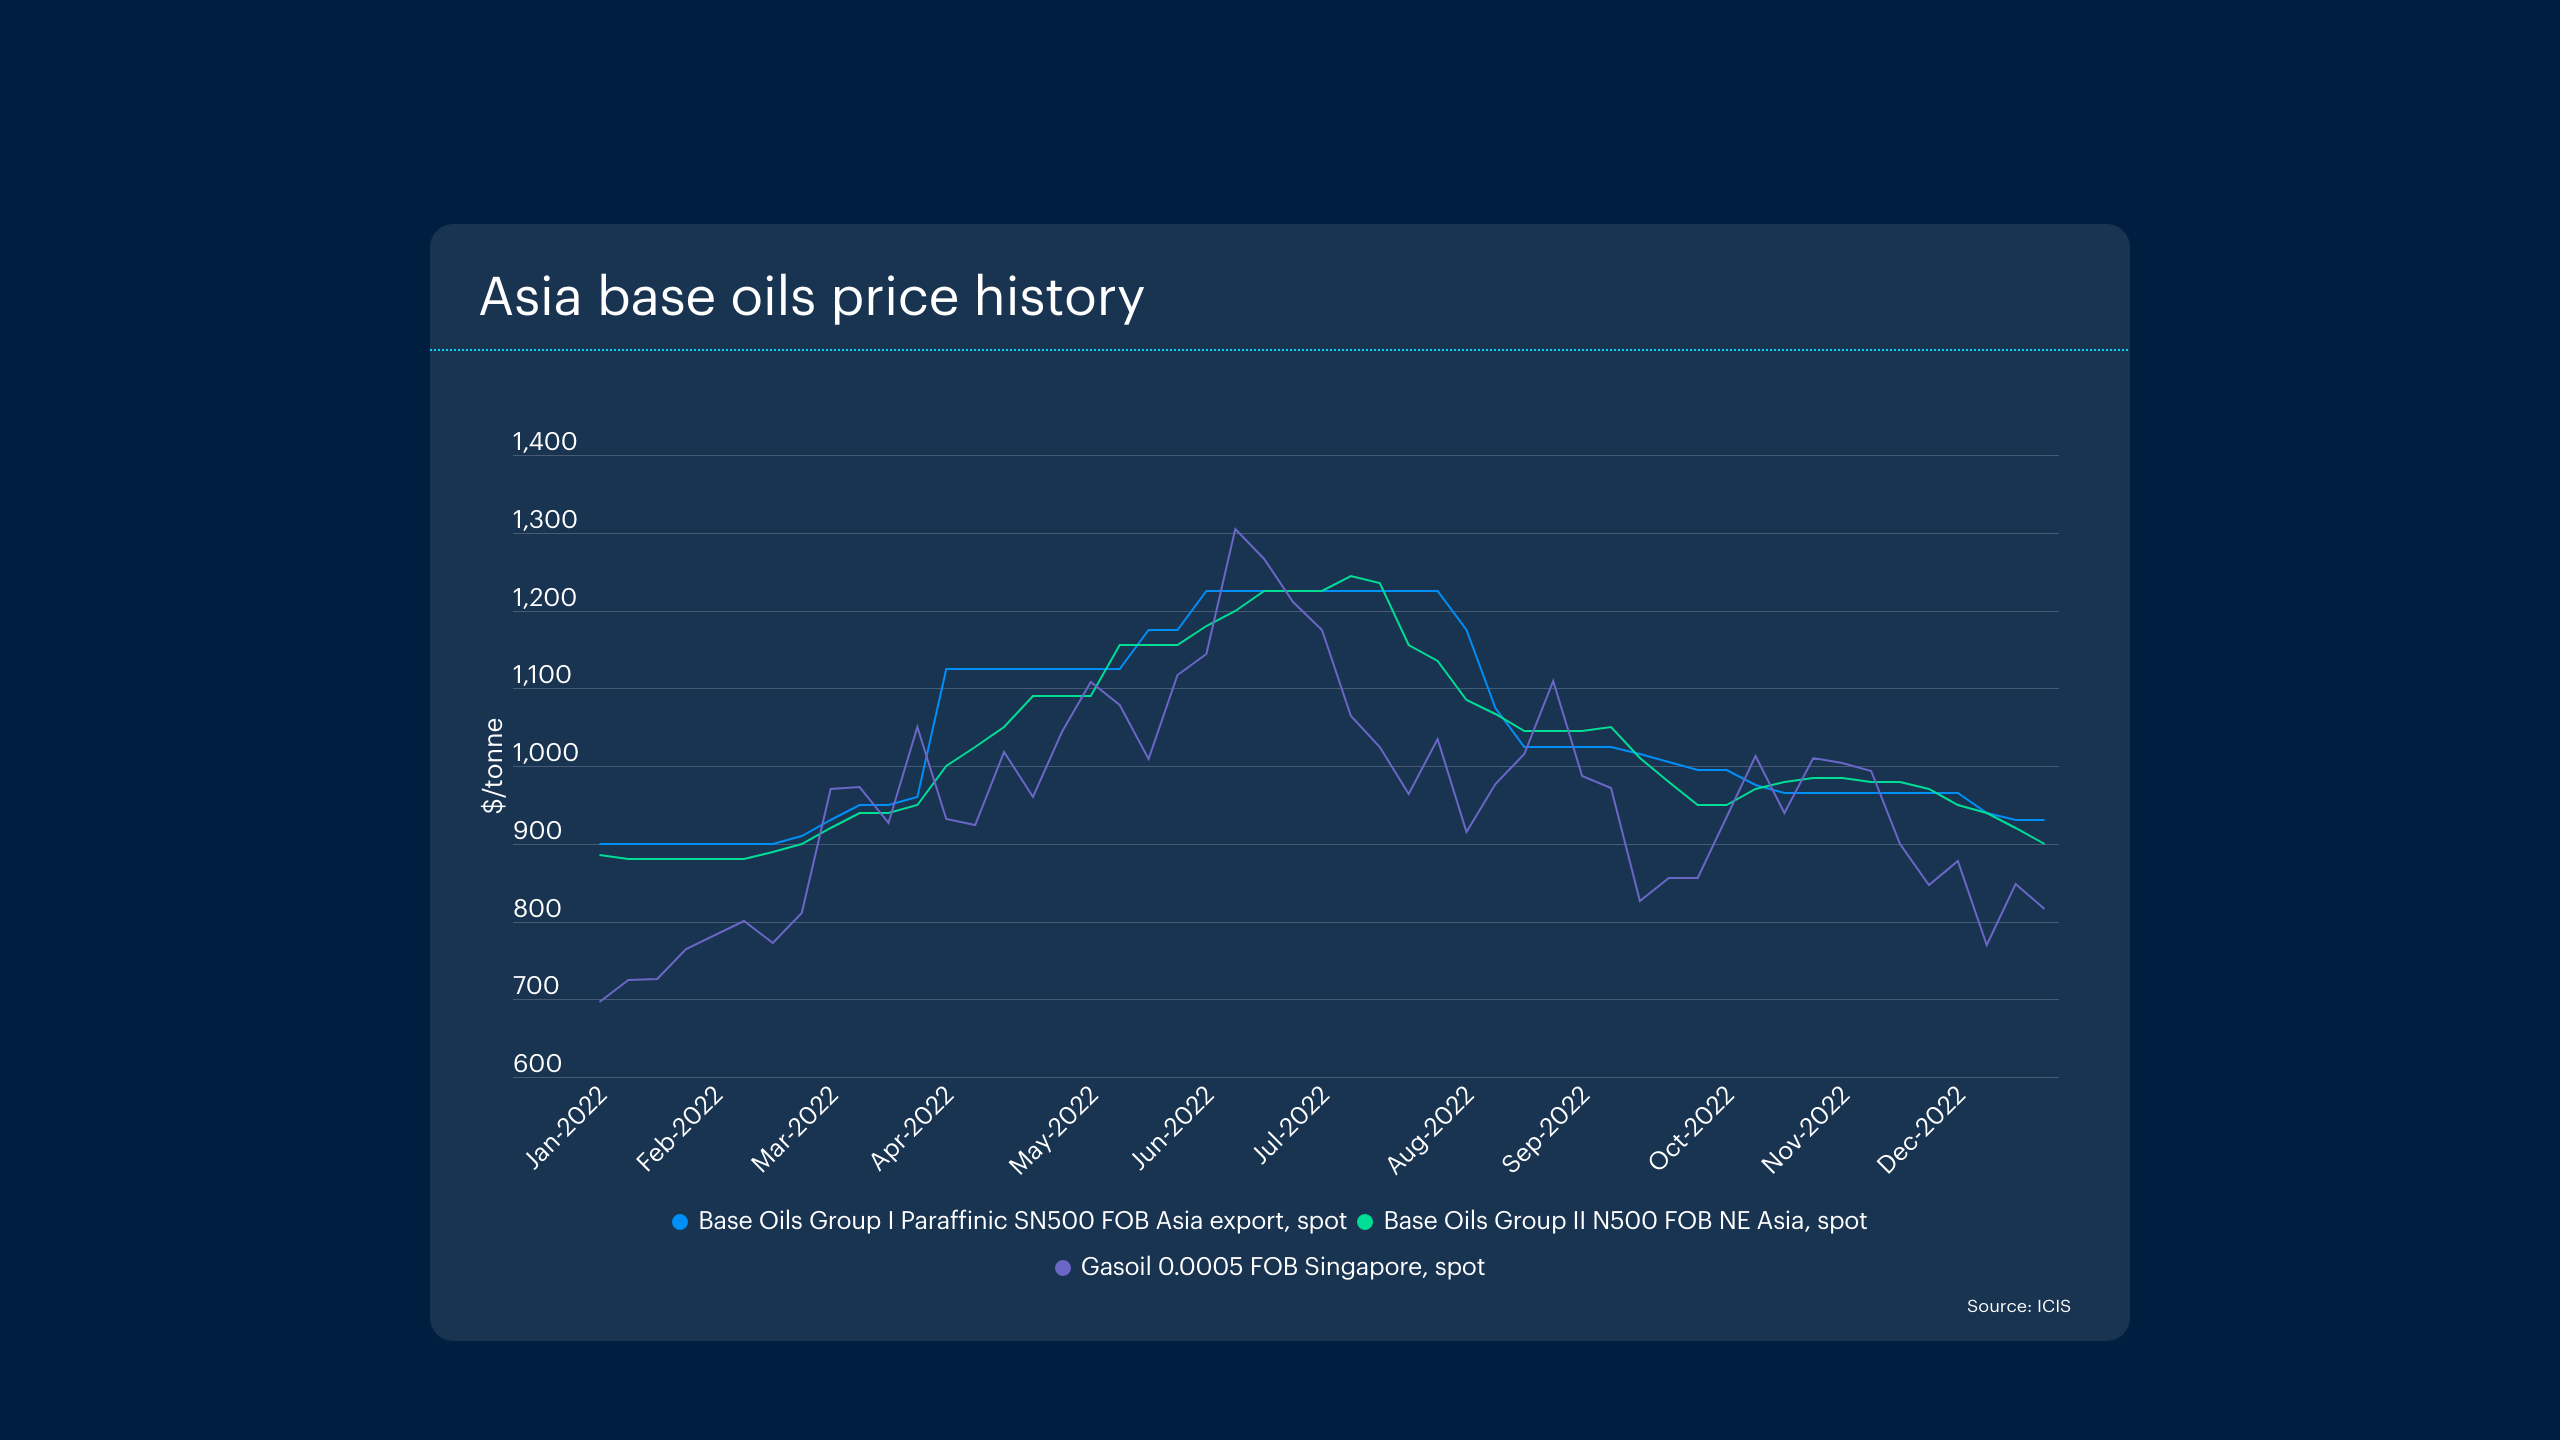The width and height of the screenshot is (2560, 1440).
Task: Click the 1,000 y-axis value
Action: (x=545, y=753)
